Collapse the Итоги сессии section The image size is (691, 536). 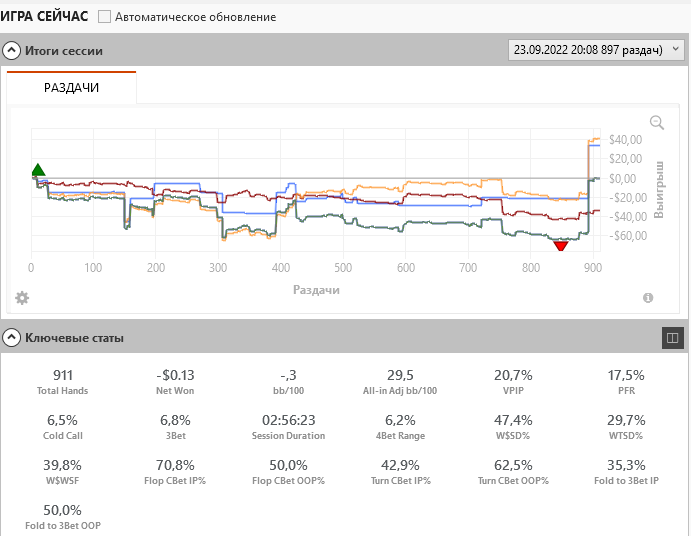12,50
